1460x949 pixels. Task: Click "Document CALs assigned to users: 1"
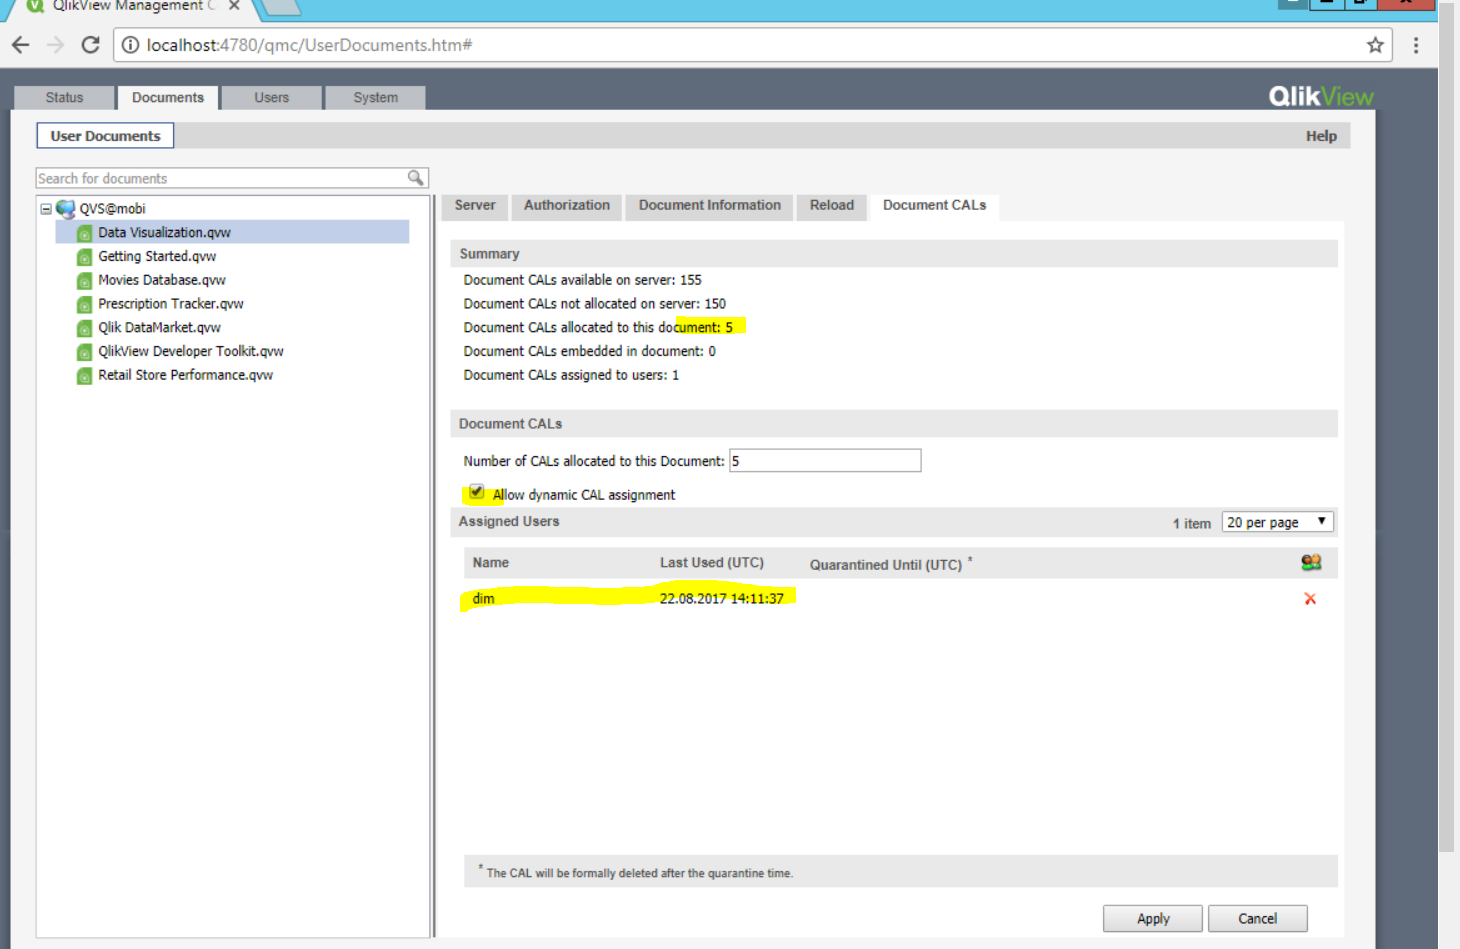571,375
